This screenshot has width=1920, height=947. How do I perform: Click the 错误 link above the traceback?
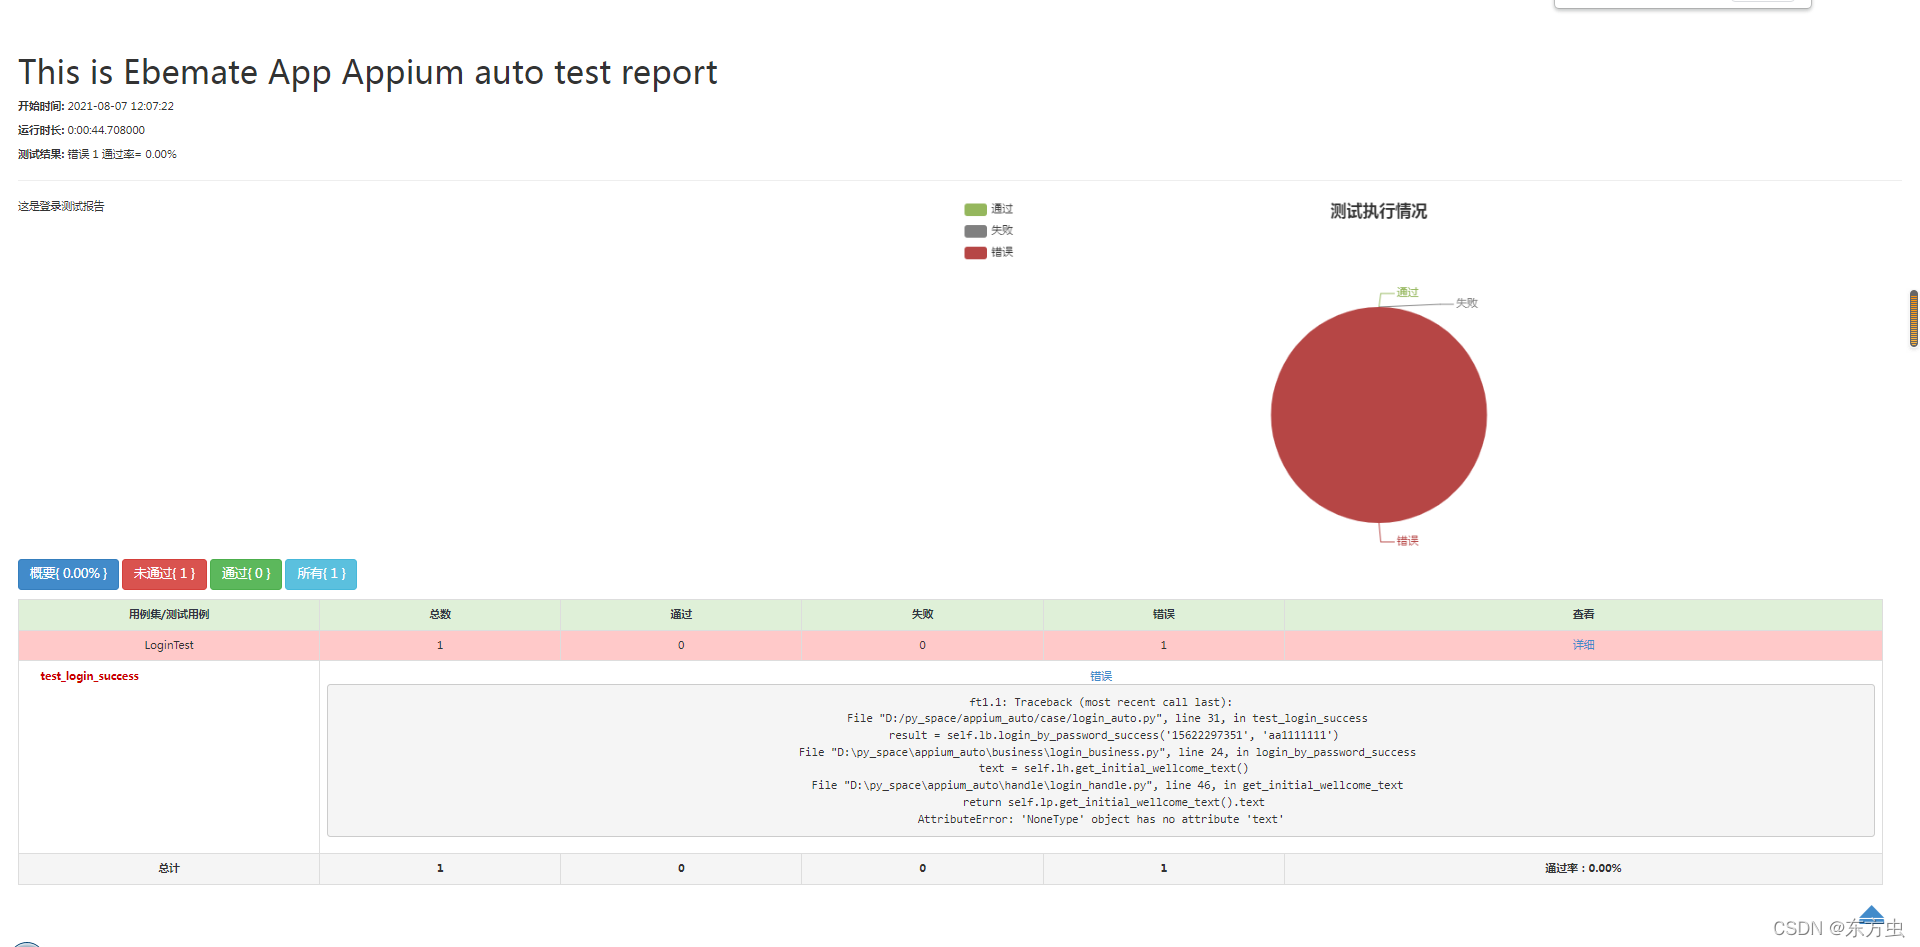tap(1101, 676)
